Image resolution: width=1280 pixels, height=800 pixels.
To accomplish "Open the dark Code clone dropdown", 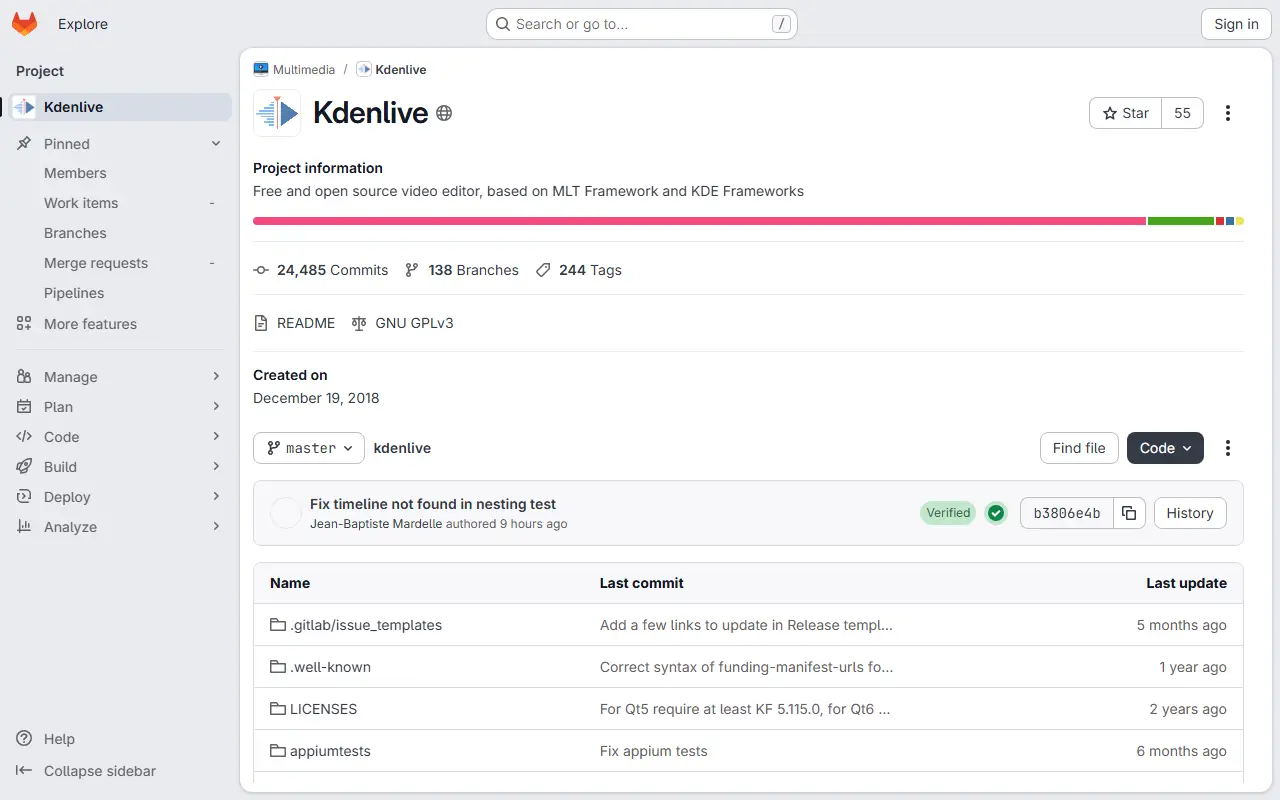I will pyautogui.click(x=1165, y=448).
